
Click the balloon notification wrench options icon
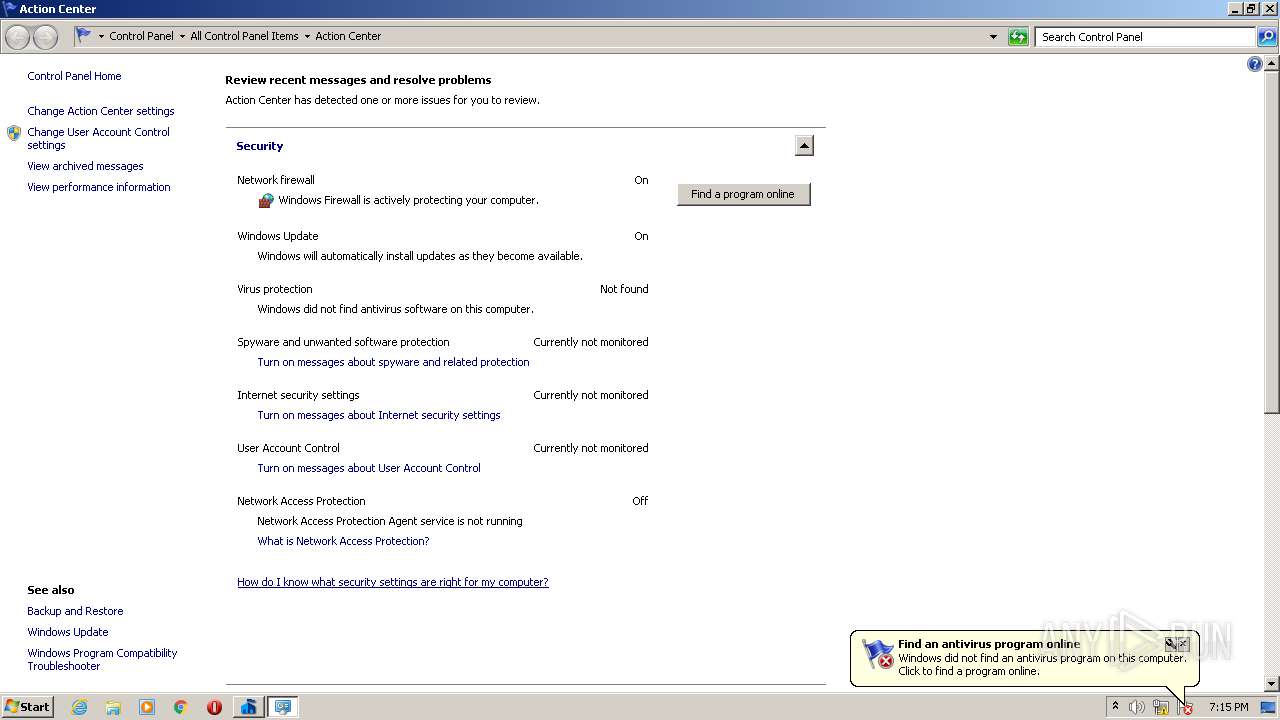pos(1171,644)
